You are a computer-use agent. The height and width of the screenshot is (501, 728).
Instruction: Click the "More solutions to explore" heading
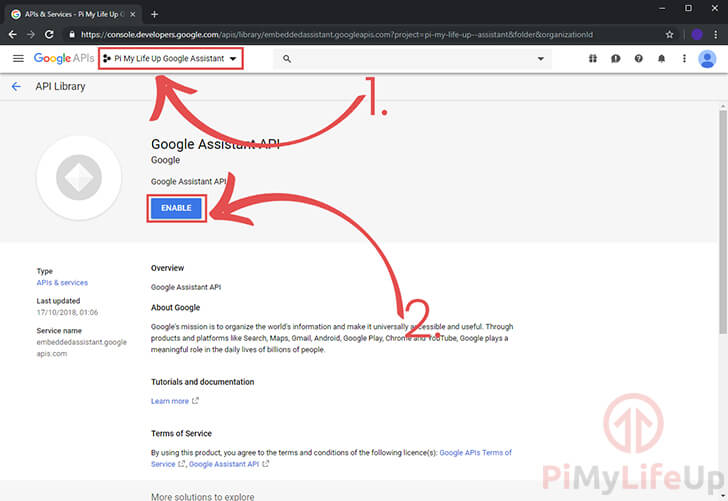[202, 496]
